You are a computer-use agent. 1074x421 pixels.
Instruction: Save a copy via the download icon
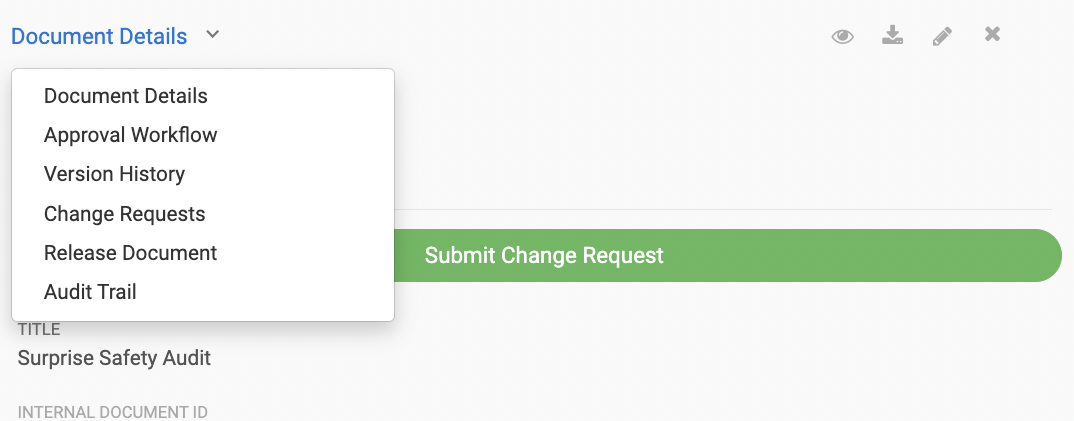tap(892, 35)
